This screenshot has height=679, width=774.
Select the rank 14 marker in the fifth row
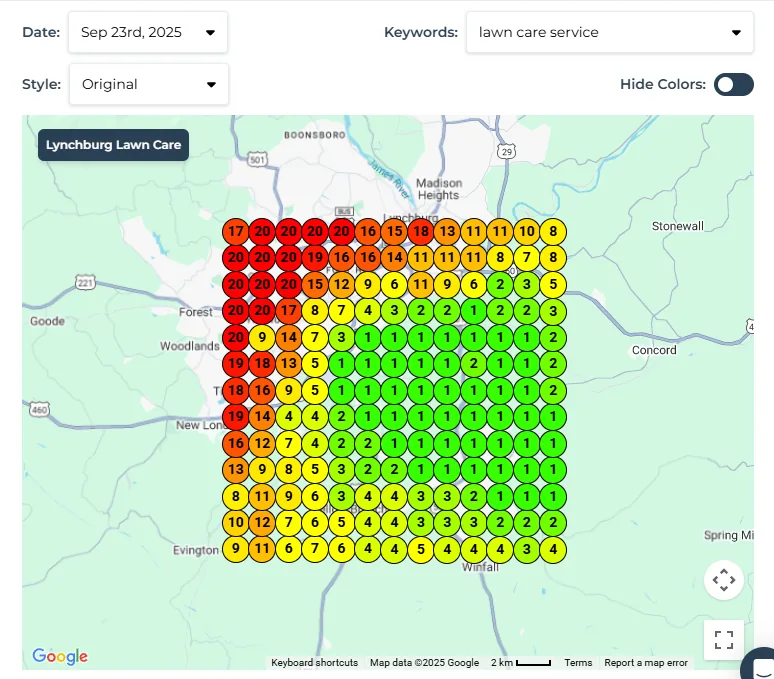pyautogui.click(x=289, y=337)
